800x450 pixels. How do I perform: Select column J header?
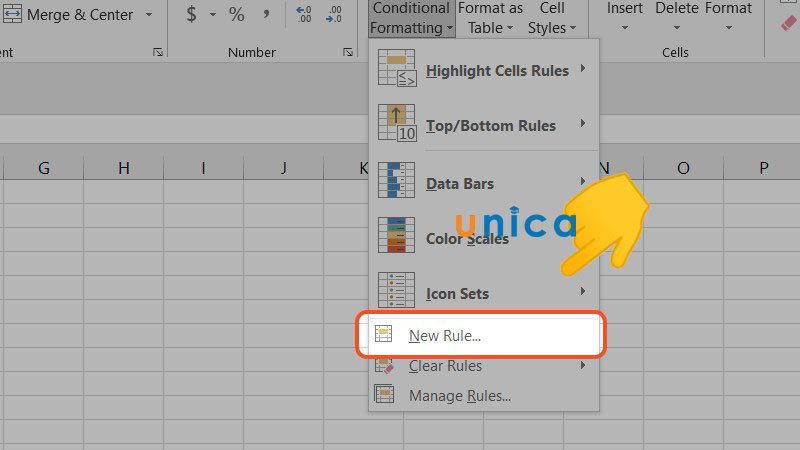click(284, 168)
